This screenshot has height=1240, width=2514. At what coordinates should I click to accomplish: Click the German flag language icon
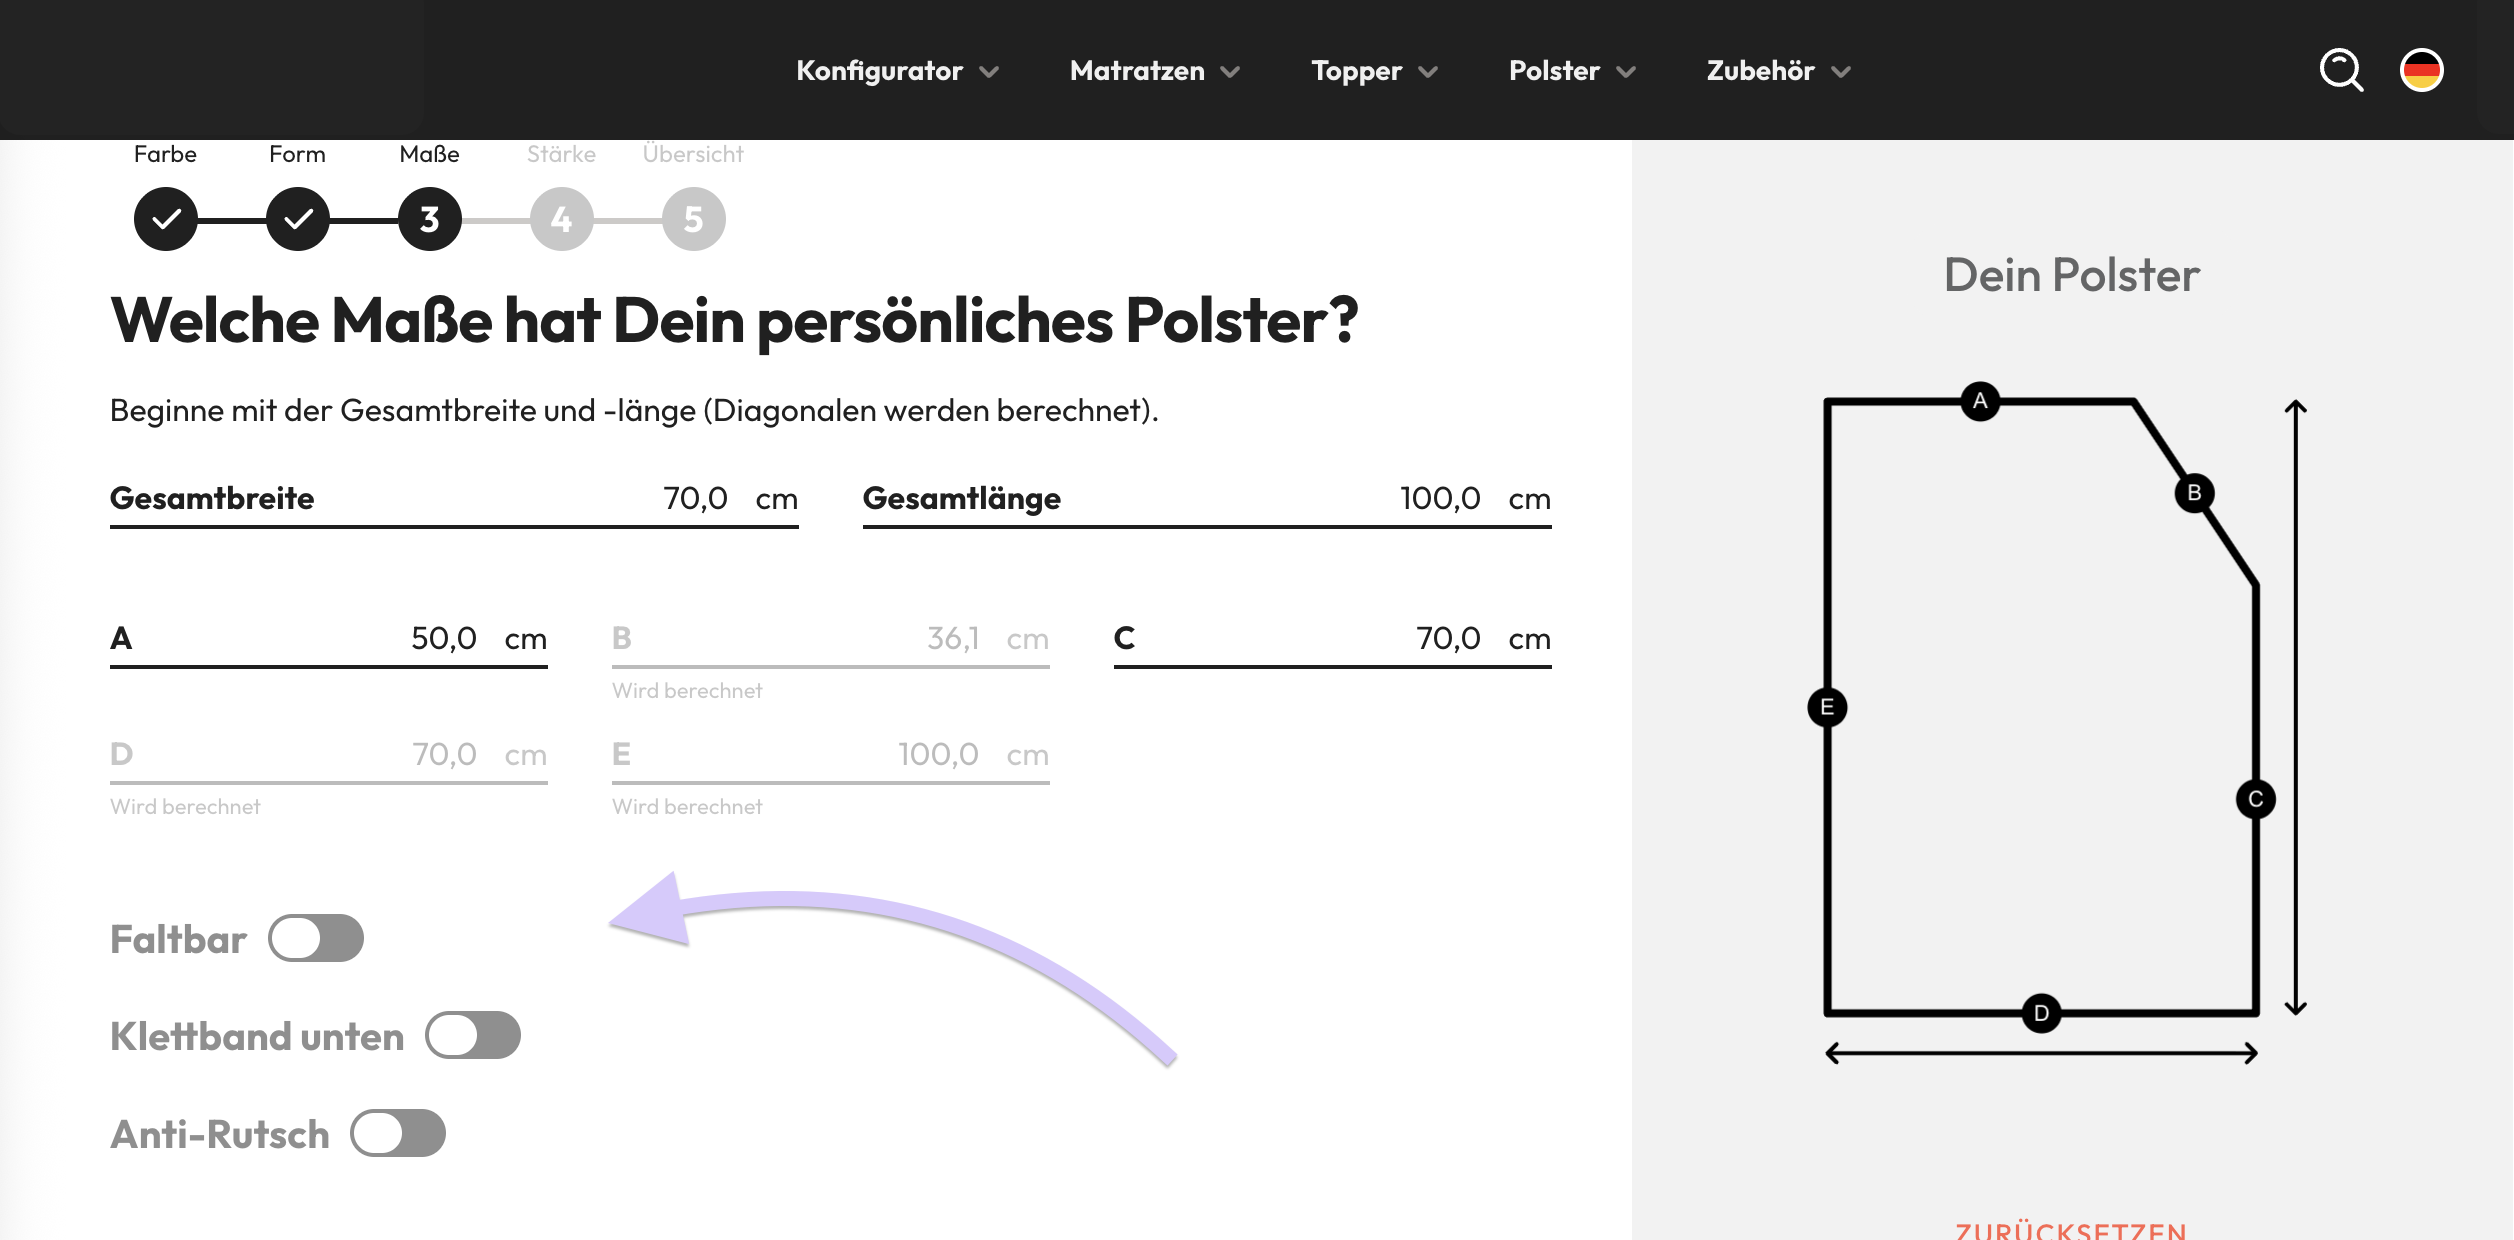[2424, 70]
